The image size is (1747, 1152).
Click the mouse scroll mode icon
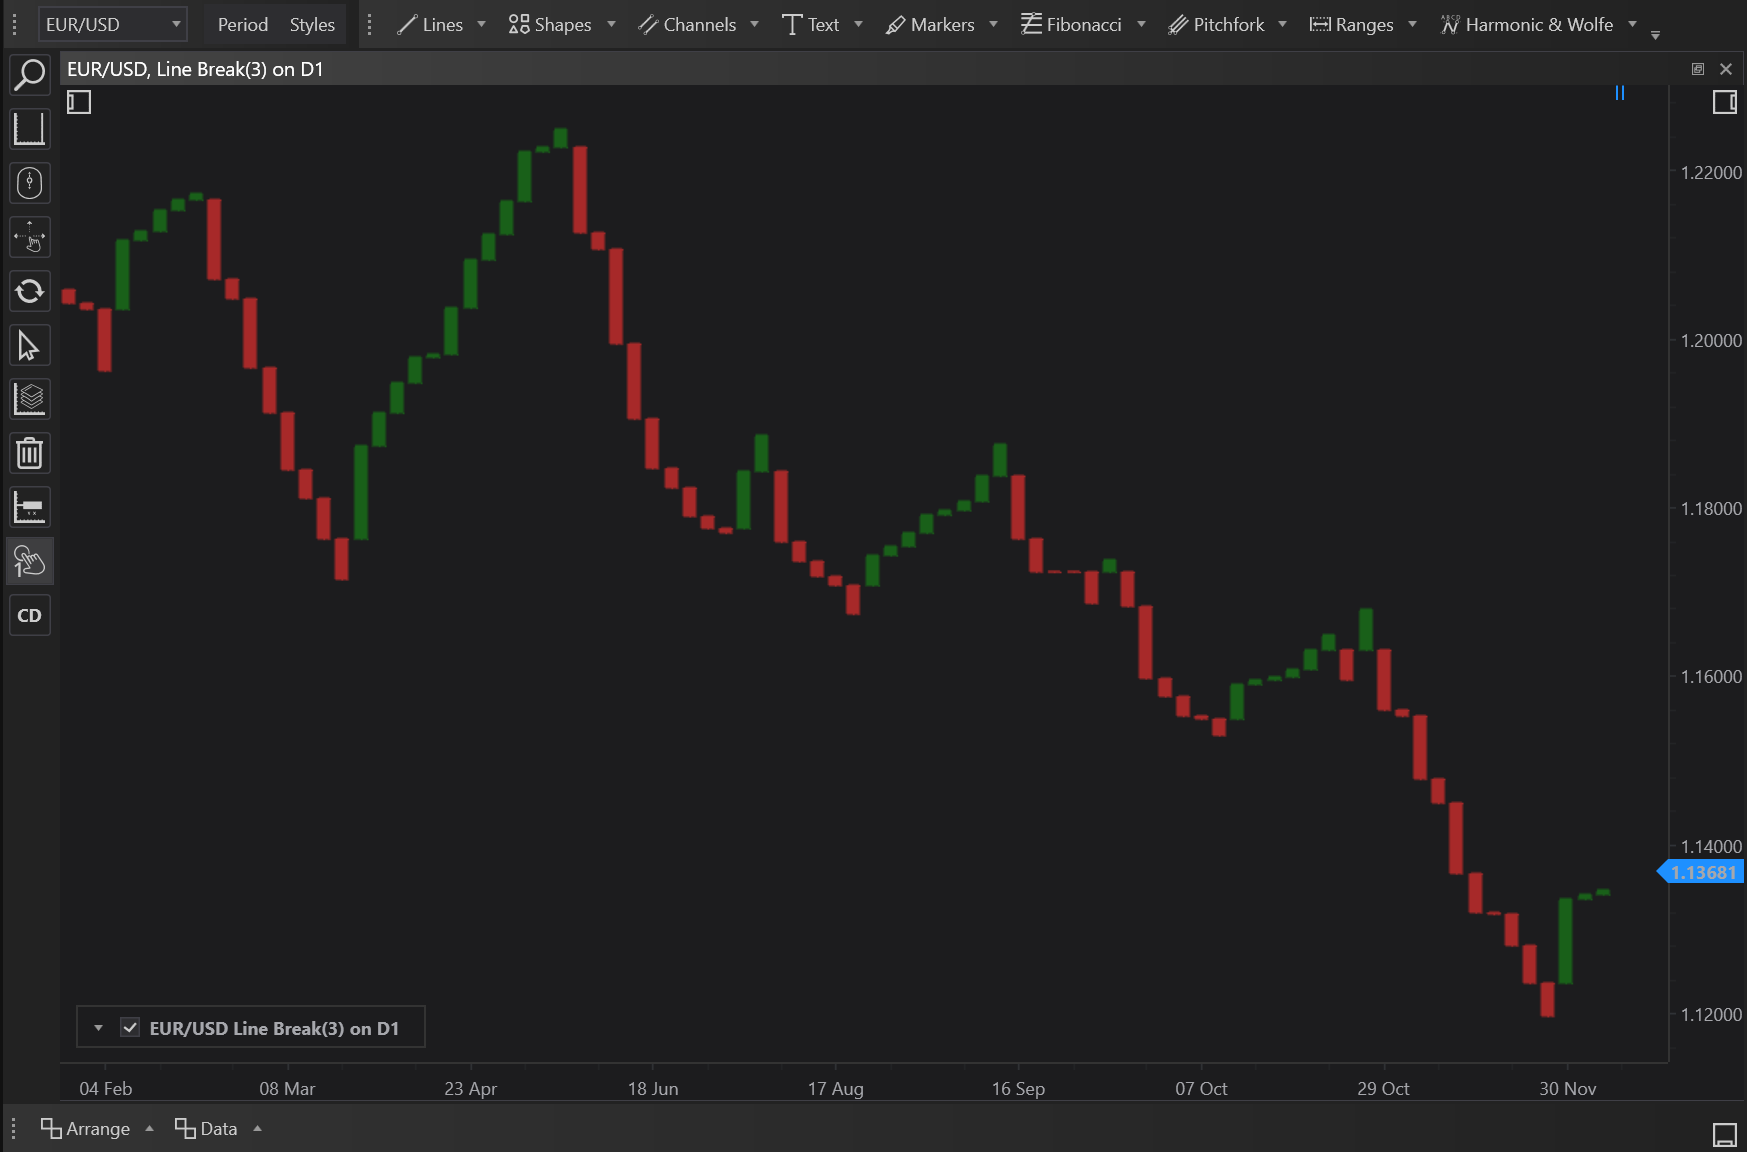[30, 183]
